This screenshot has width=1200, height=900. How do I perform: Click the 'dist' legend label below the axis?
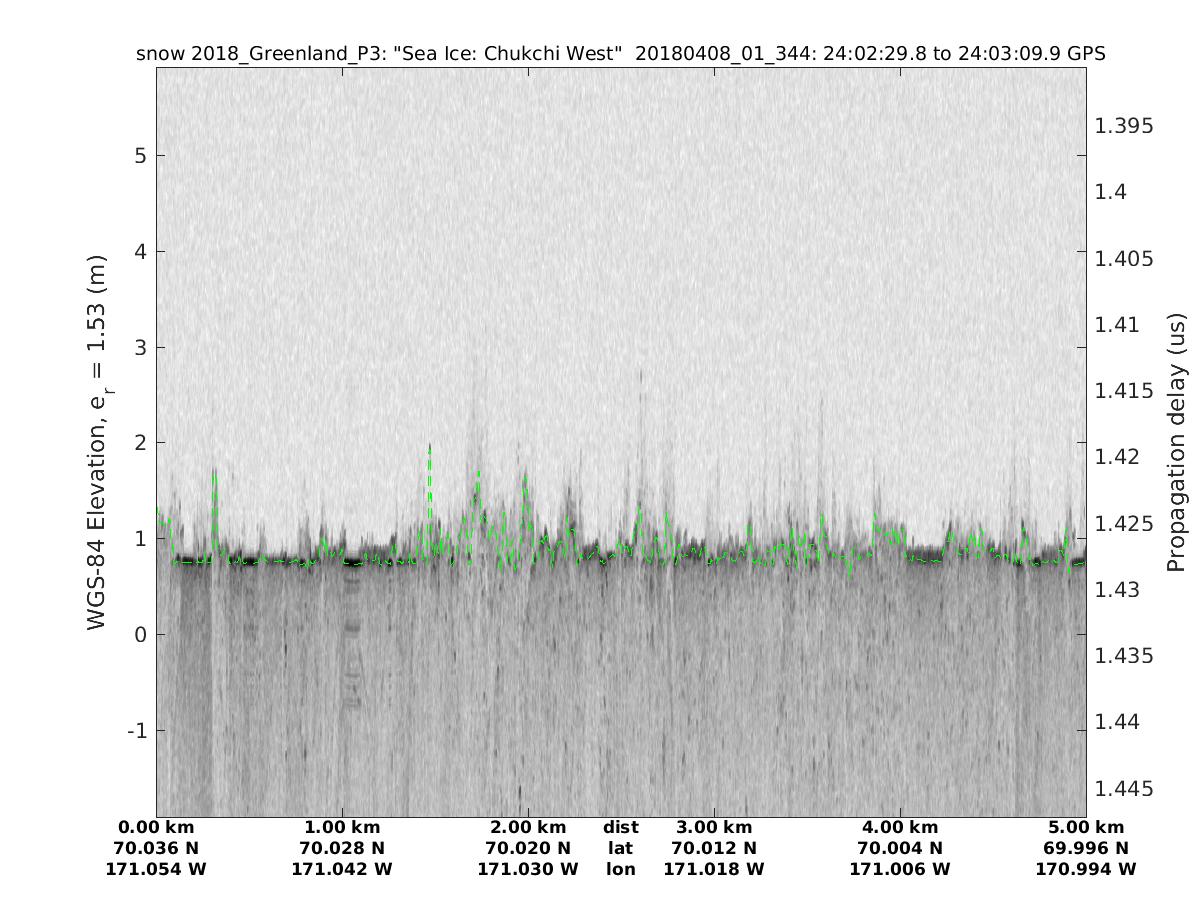pyautogui.click(x=621, y=828)
